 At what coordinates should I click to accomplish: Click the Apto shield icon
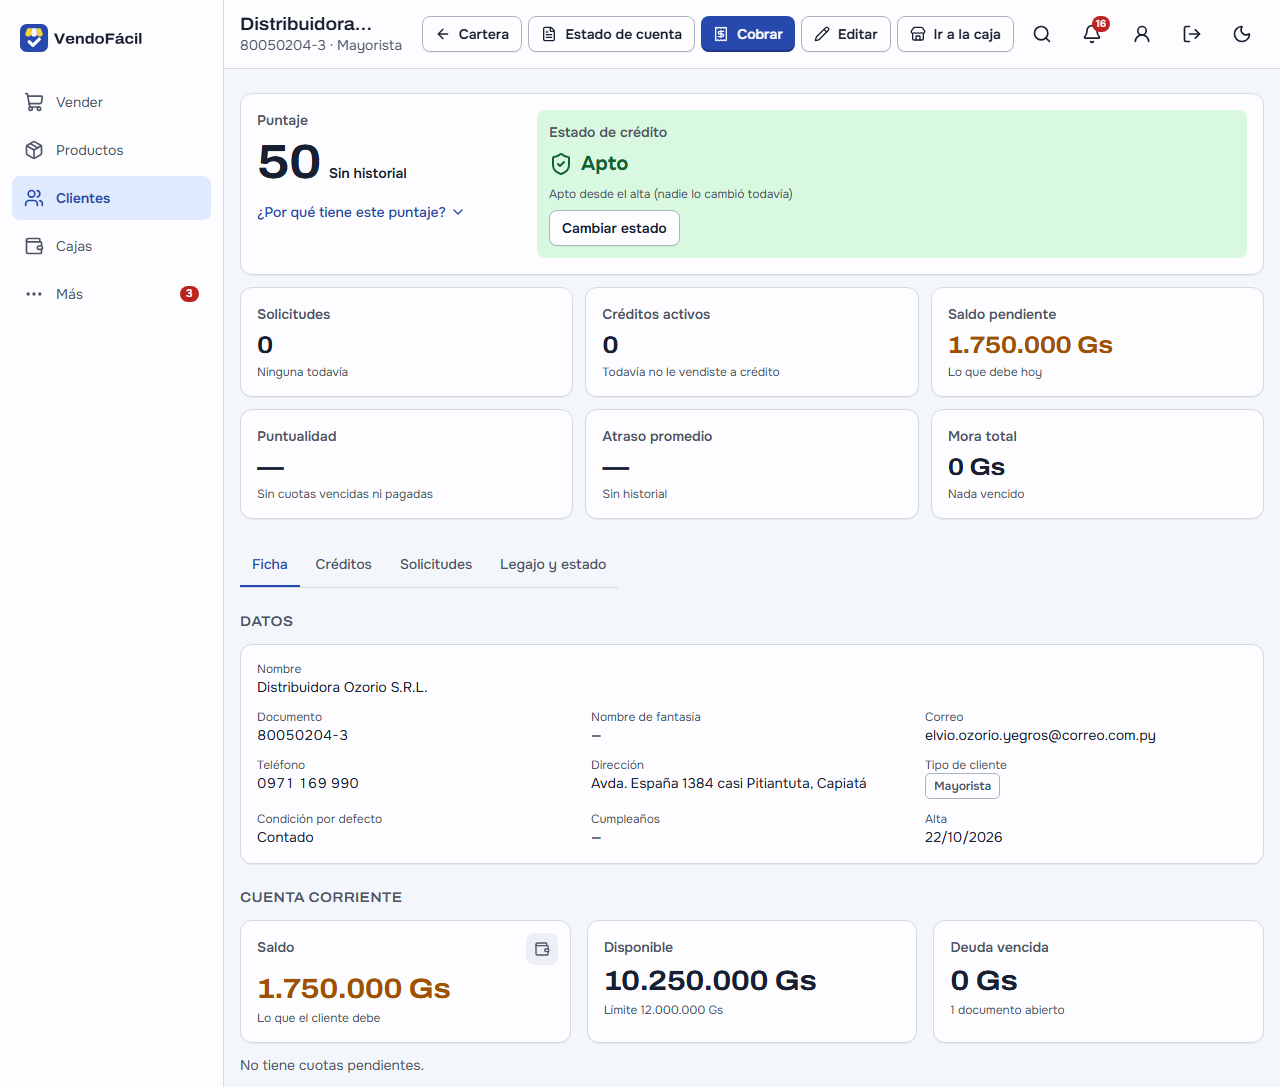pyautogui.click(x=561, y=164)
